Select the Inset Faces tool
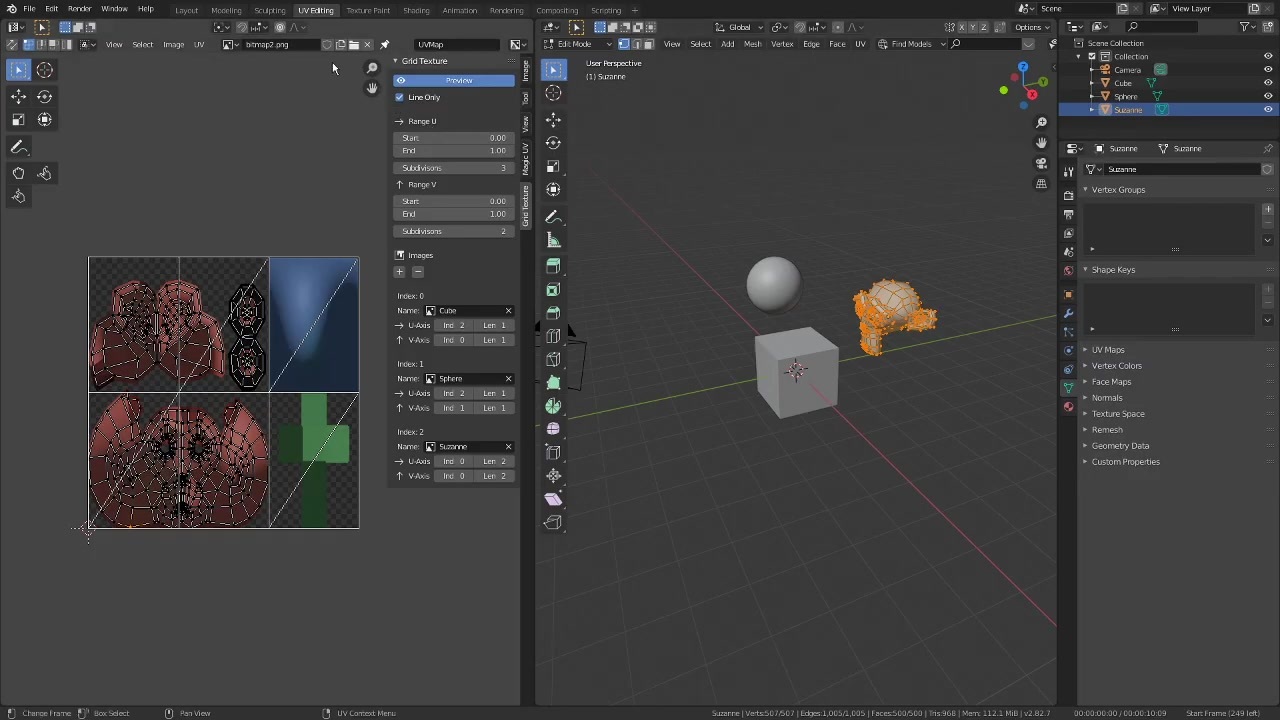 point(553,290)
